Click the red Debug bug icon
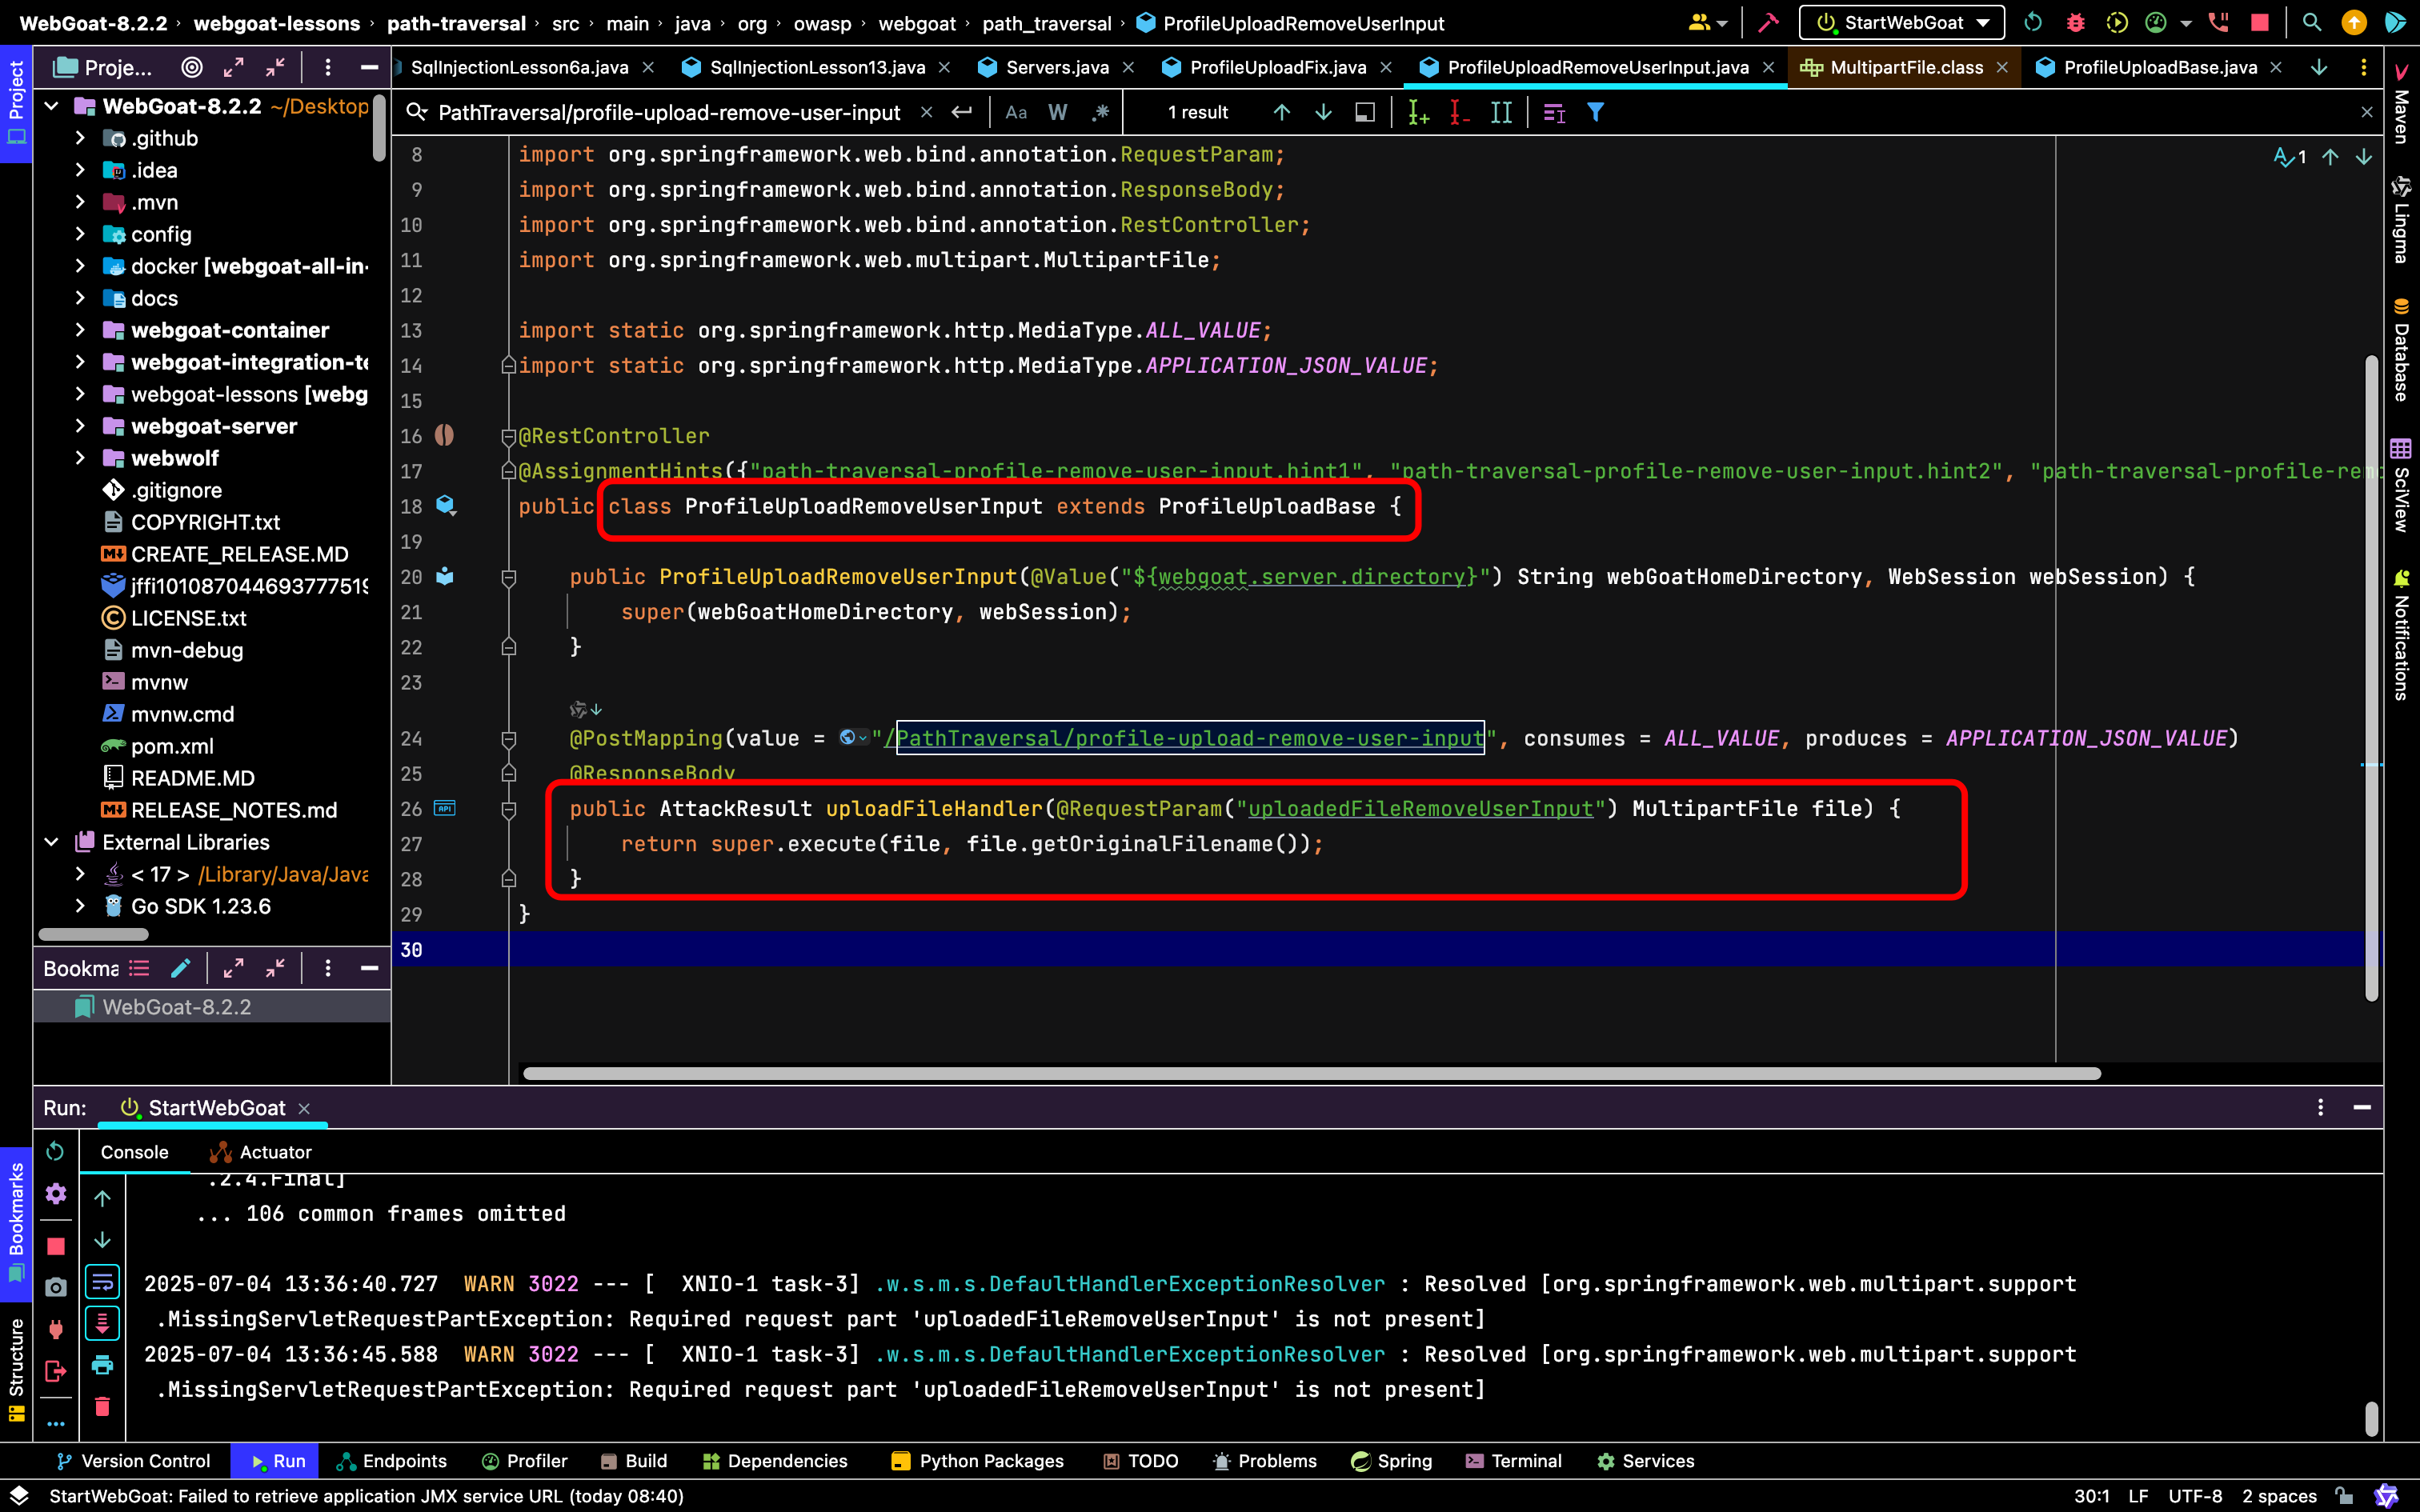 point(2076,23)
